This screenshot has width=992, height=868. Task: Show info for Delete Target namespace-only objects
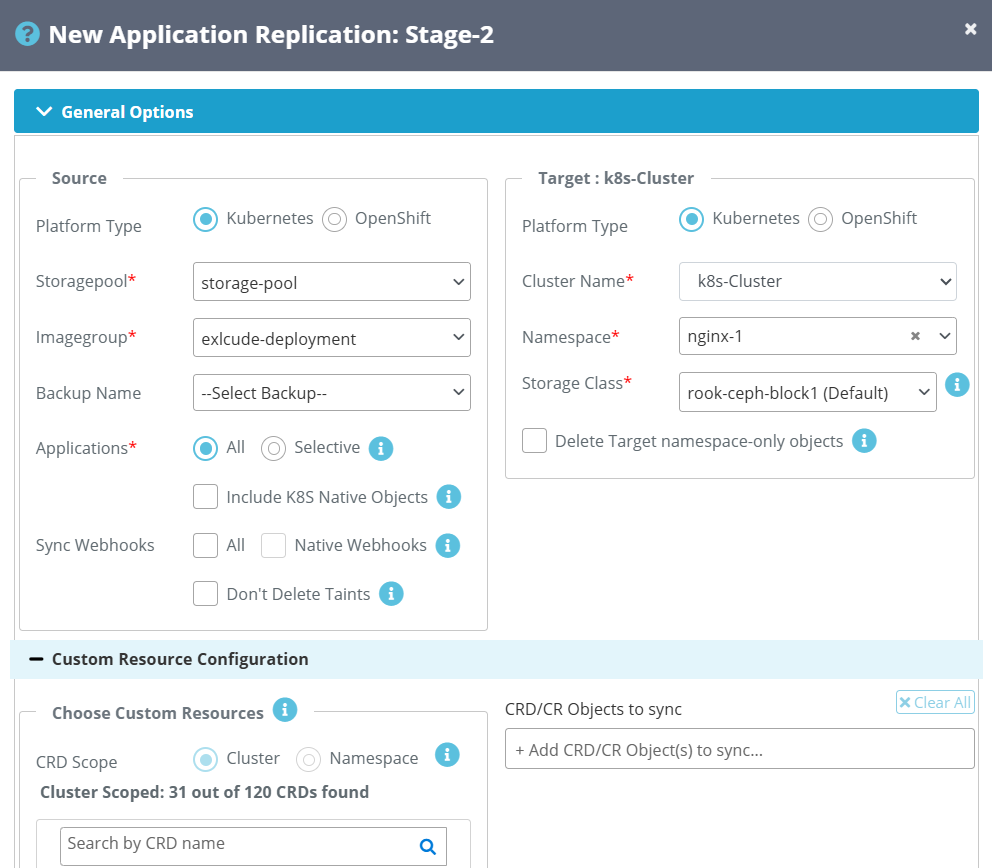click(x=864, y=441)
